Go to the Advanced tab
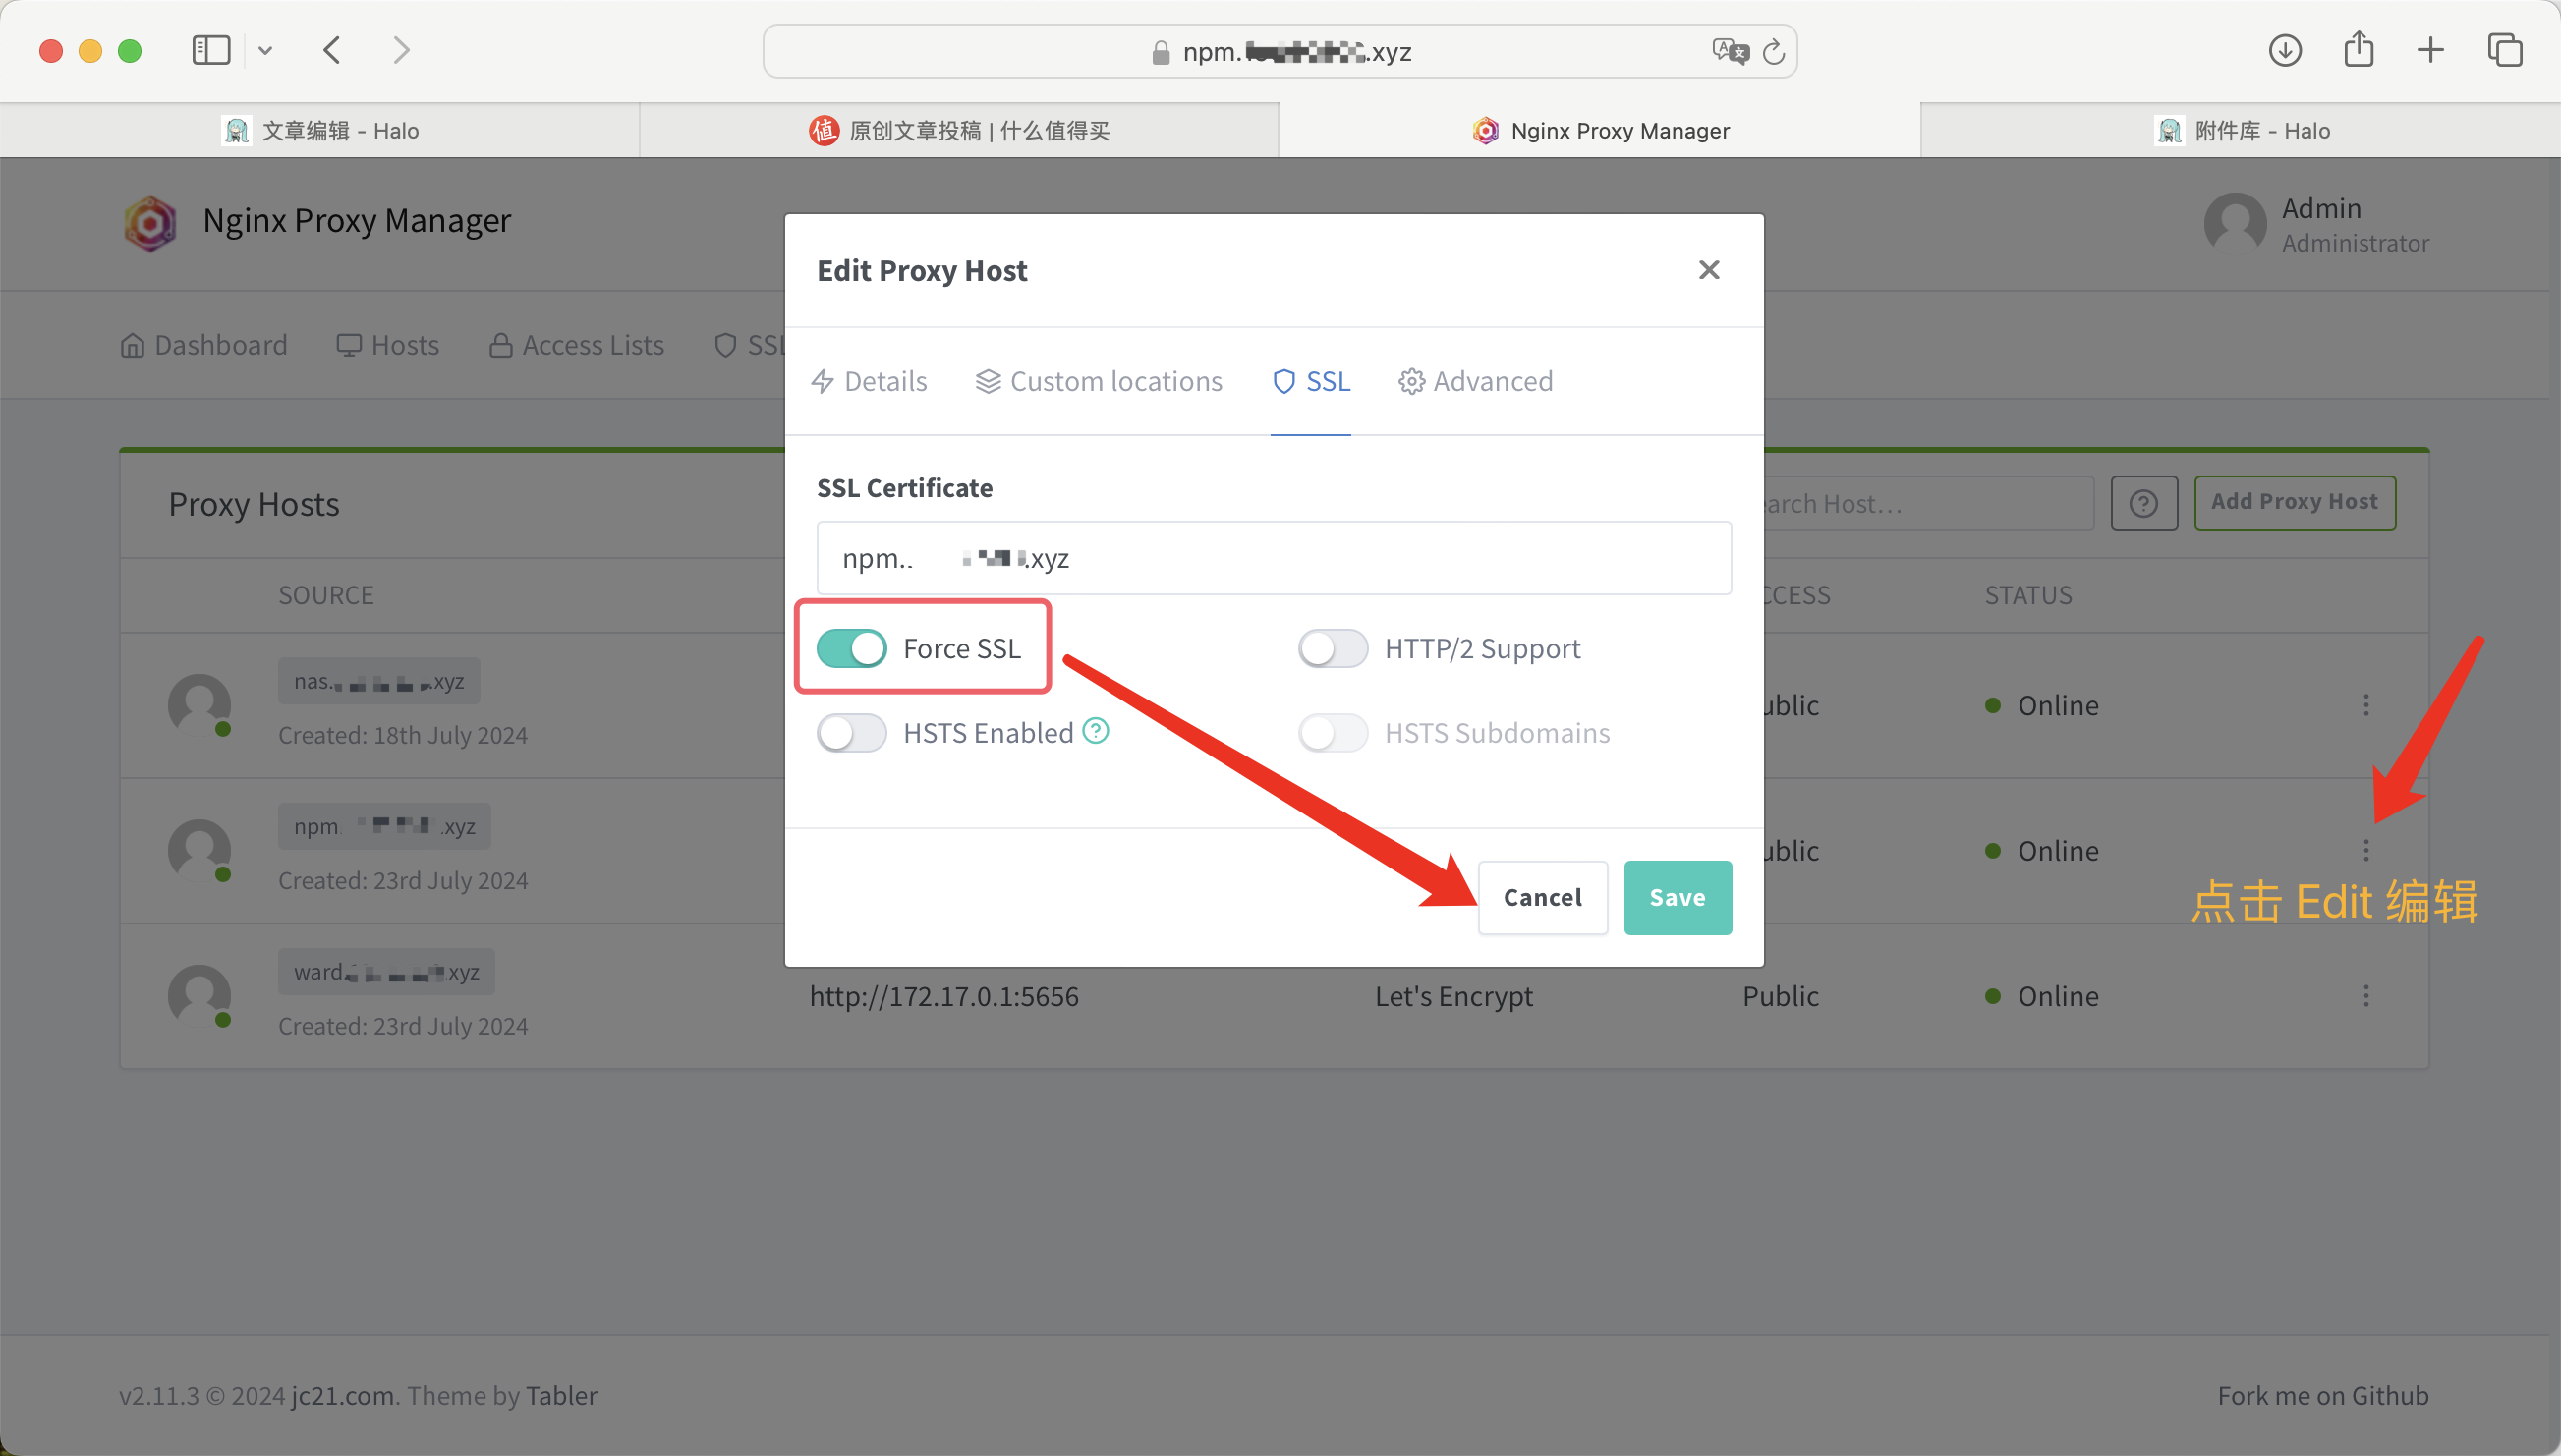2561x1456 pixels. pos(1475,381)
